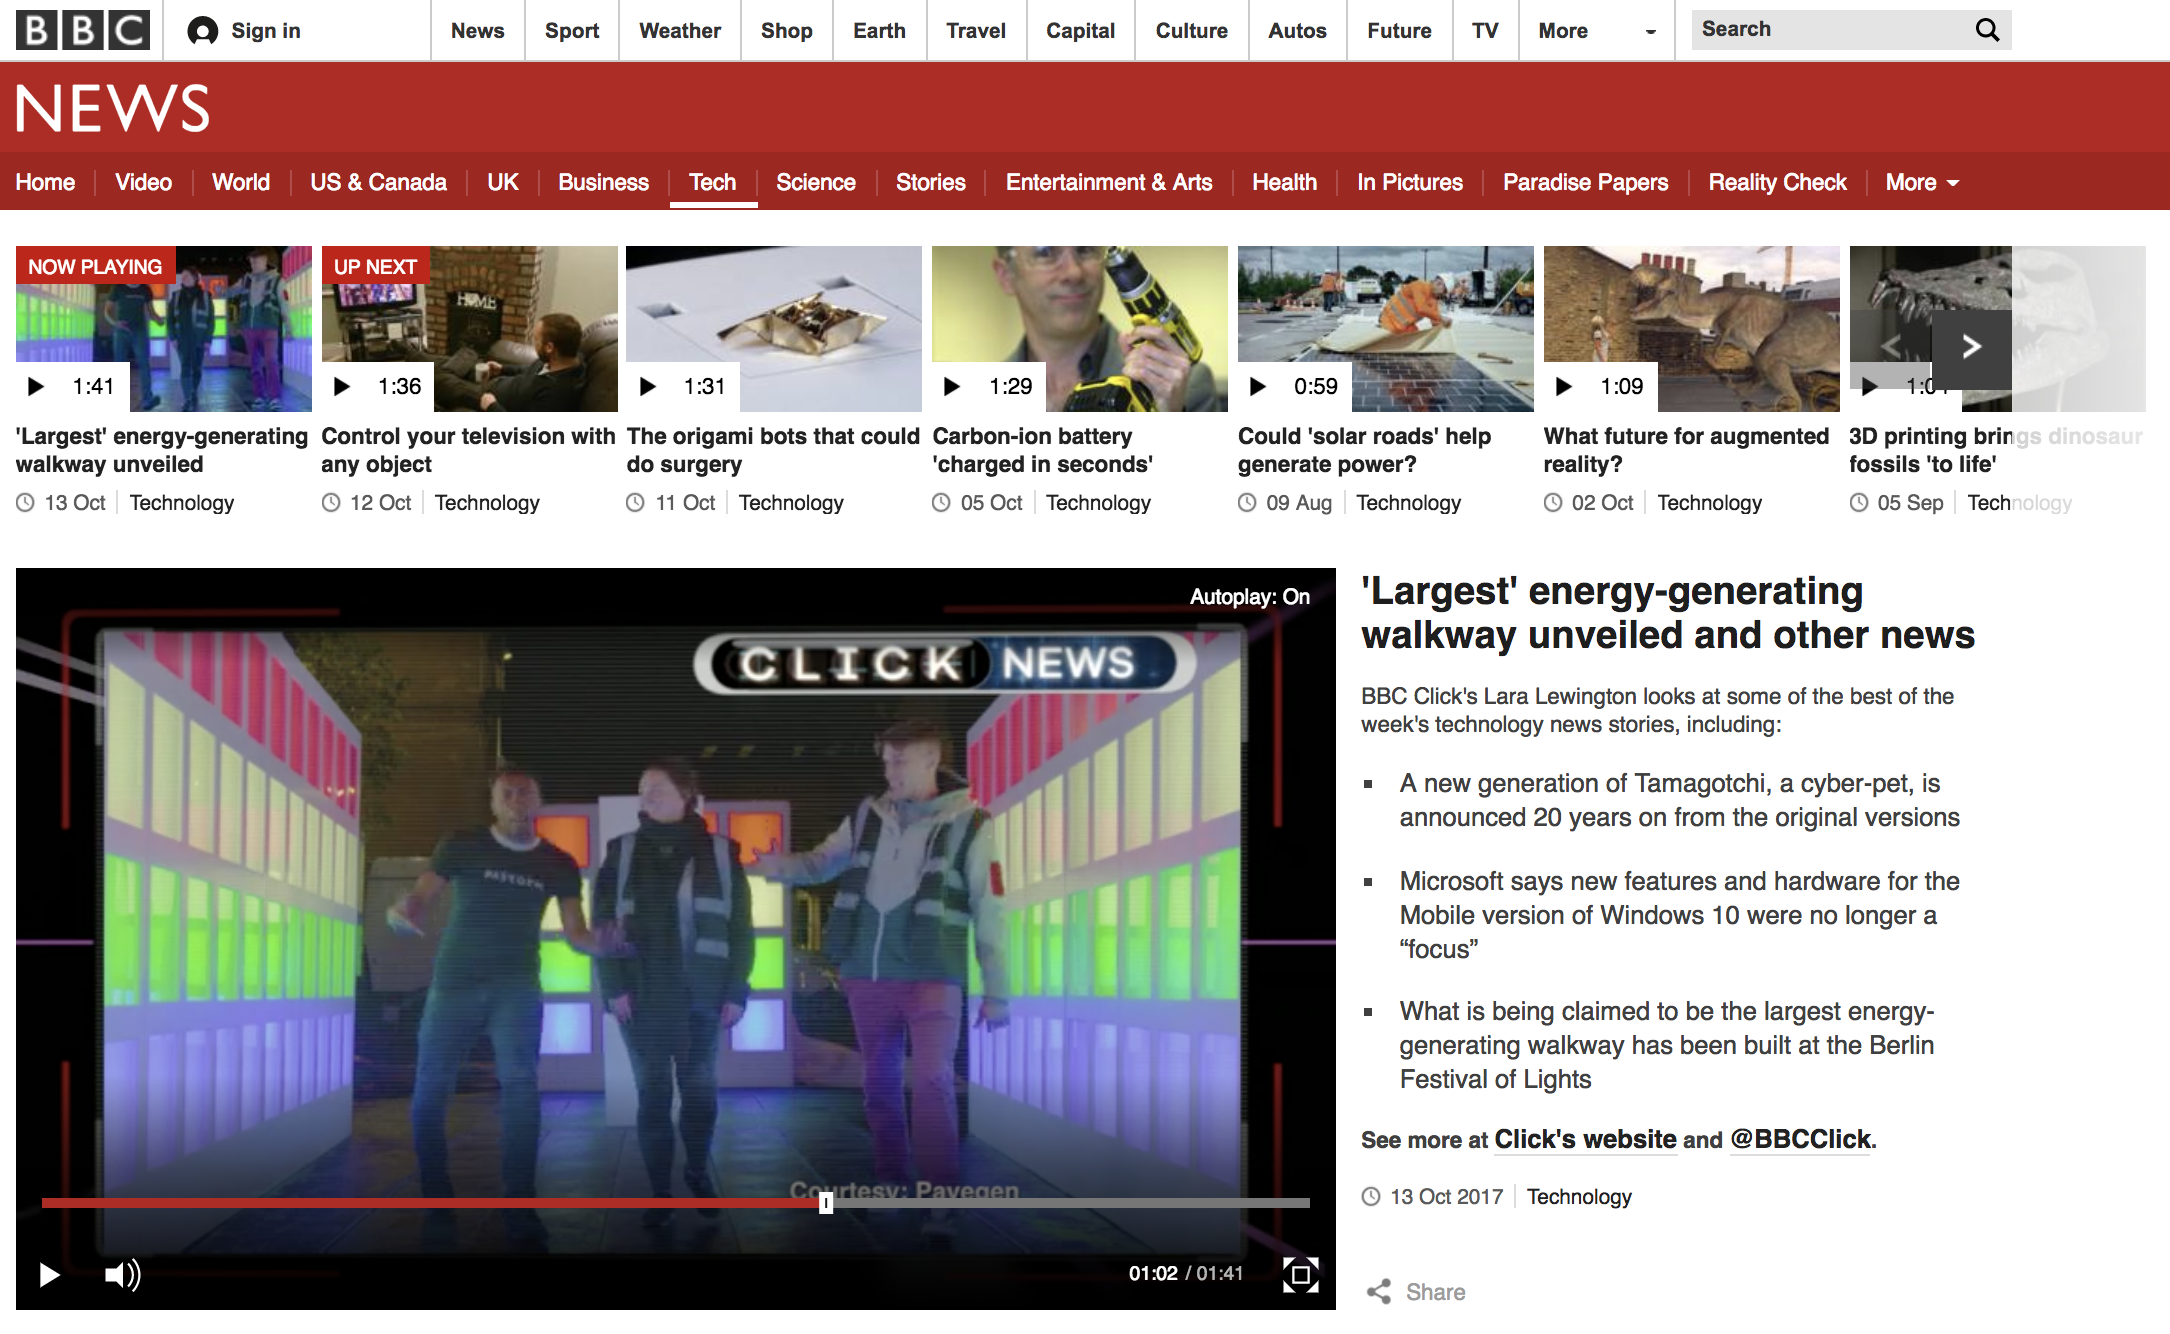
Task: Select the Video section
Action: tap(143, 182)
